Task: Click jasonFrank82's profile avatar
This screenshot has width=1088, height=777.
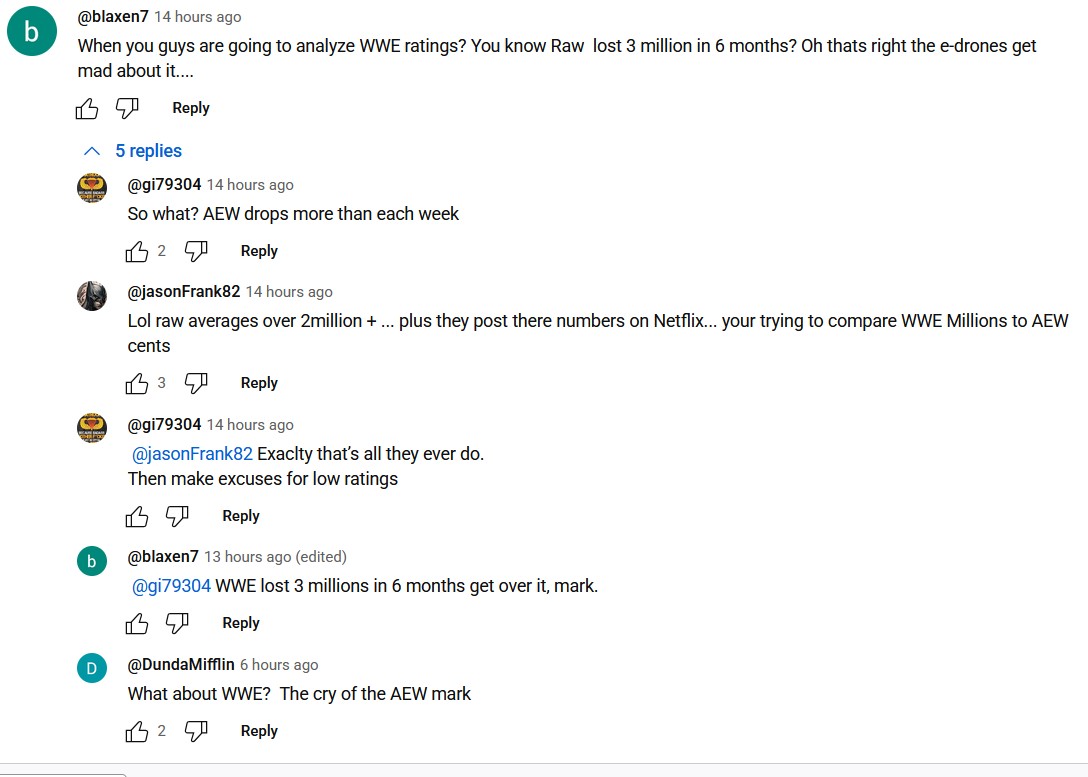Action: pyautogui.click(x=92, y=296)
